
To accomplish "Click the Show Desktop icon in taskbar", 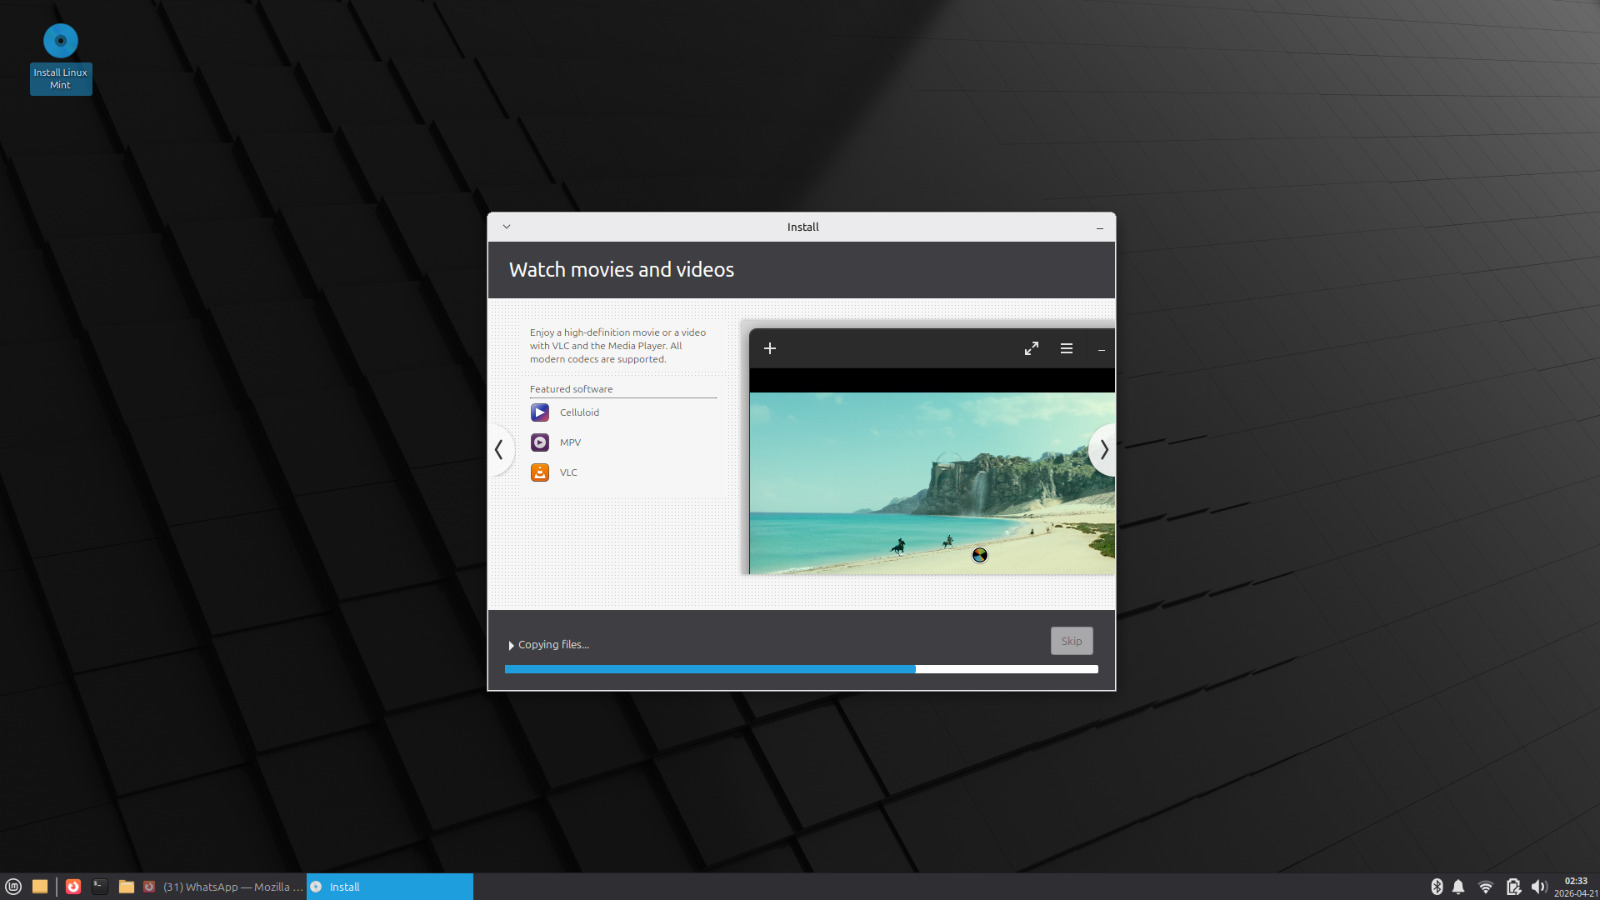I will 40,886.
